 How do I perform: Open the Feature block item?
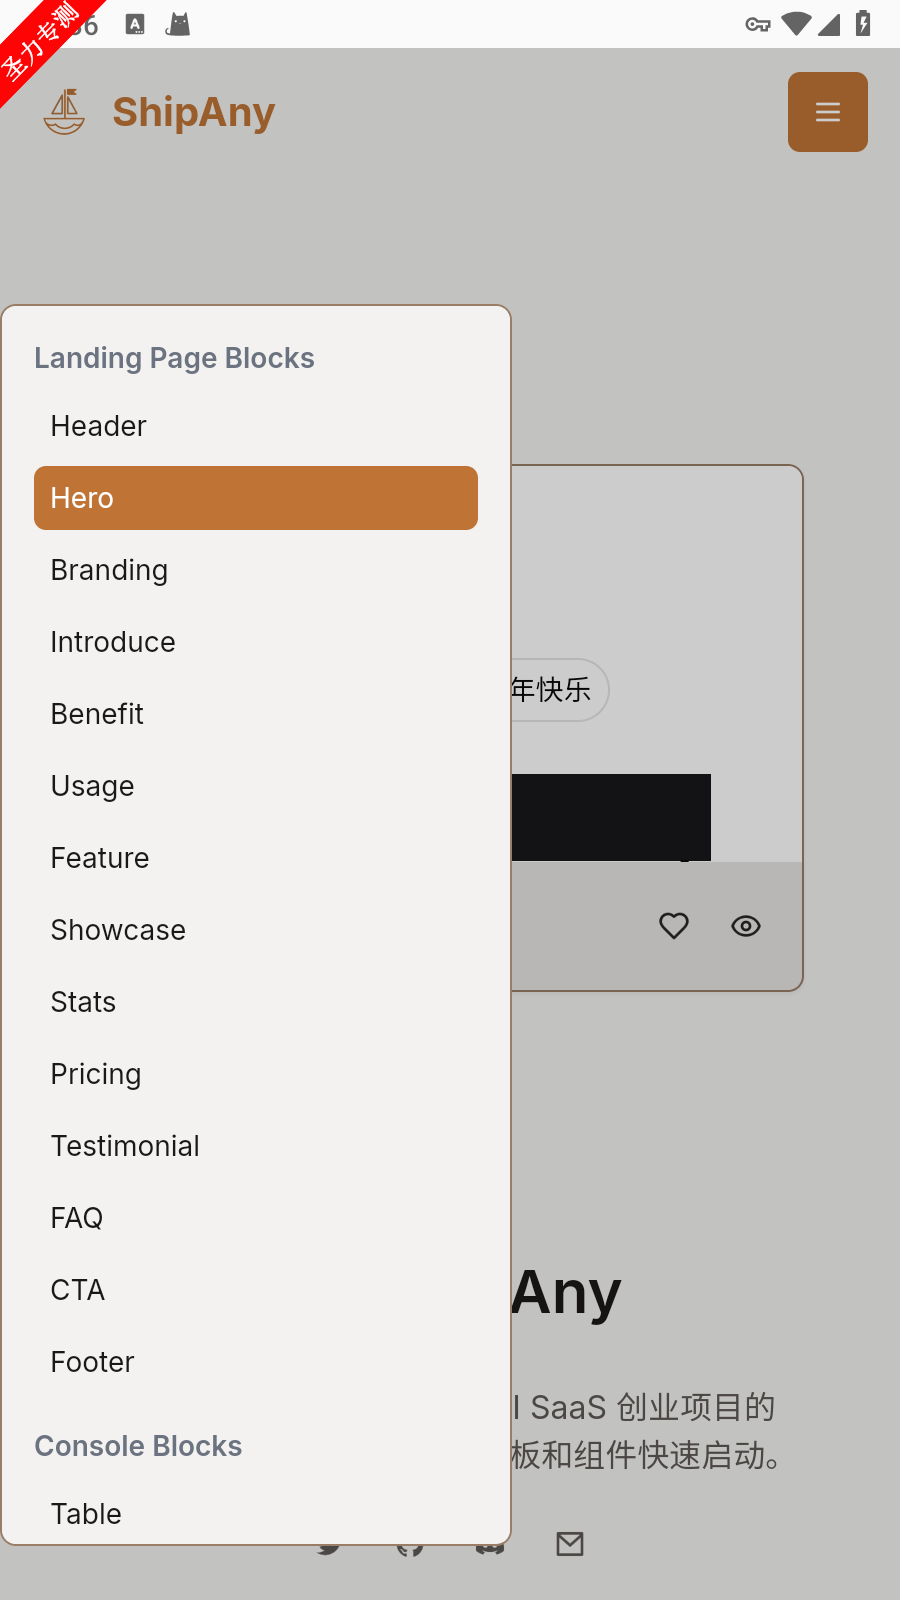[x=256, y=858]
